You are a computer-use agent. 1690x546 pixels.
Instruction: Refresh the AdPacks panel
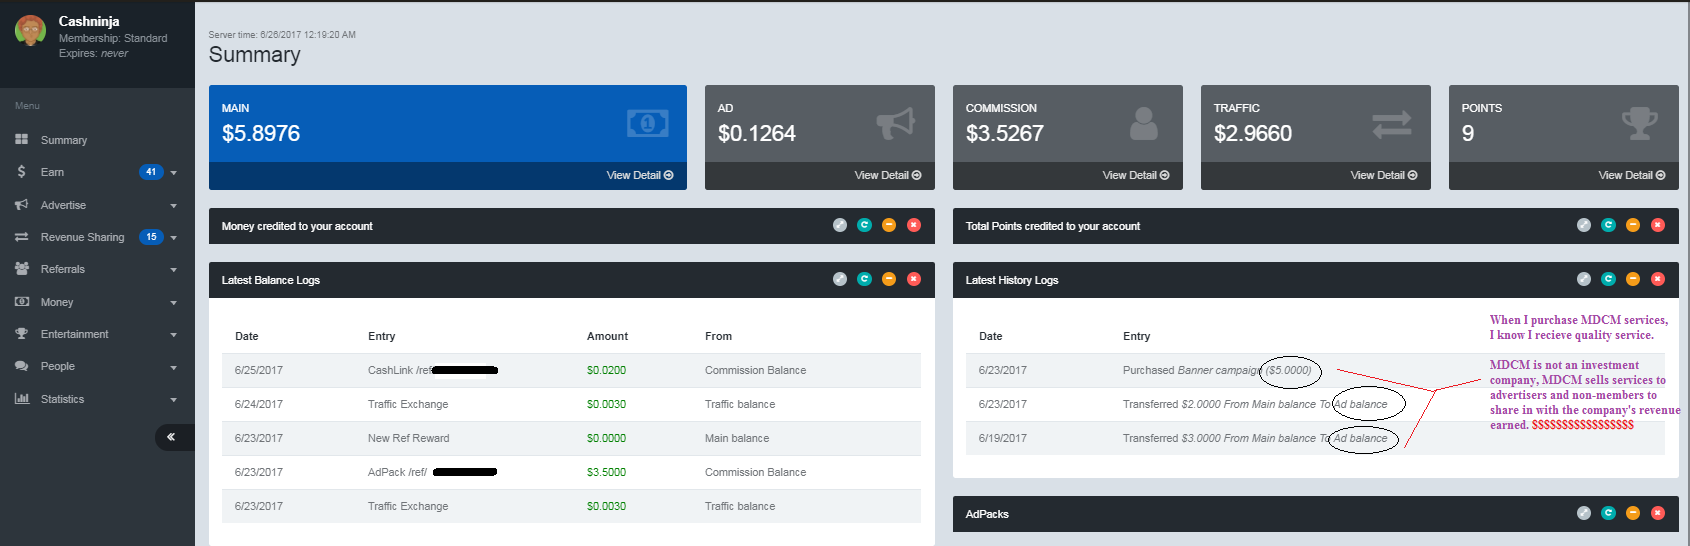click(x=1609, y=513)
